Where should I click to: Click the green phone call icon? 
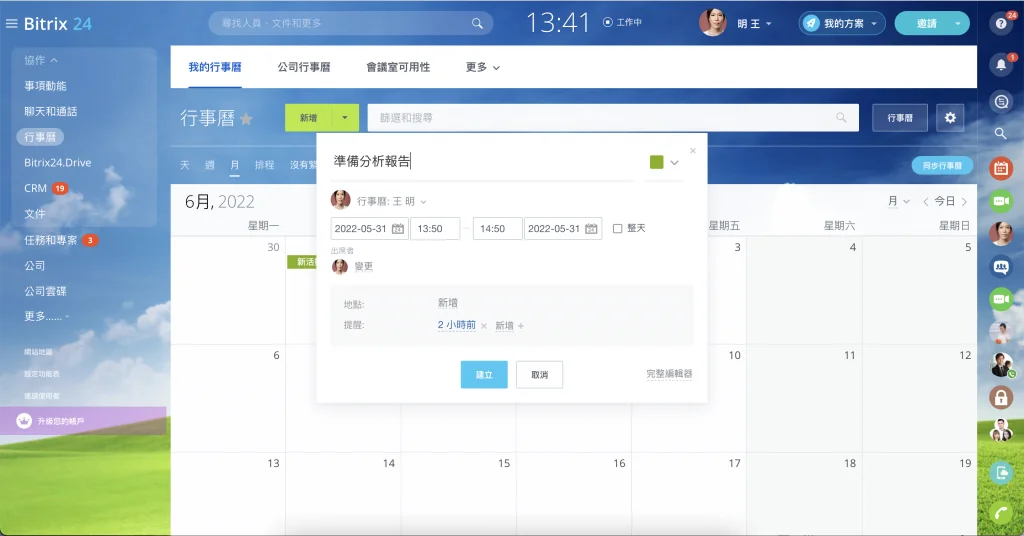[x=1000, y=512]
